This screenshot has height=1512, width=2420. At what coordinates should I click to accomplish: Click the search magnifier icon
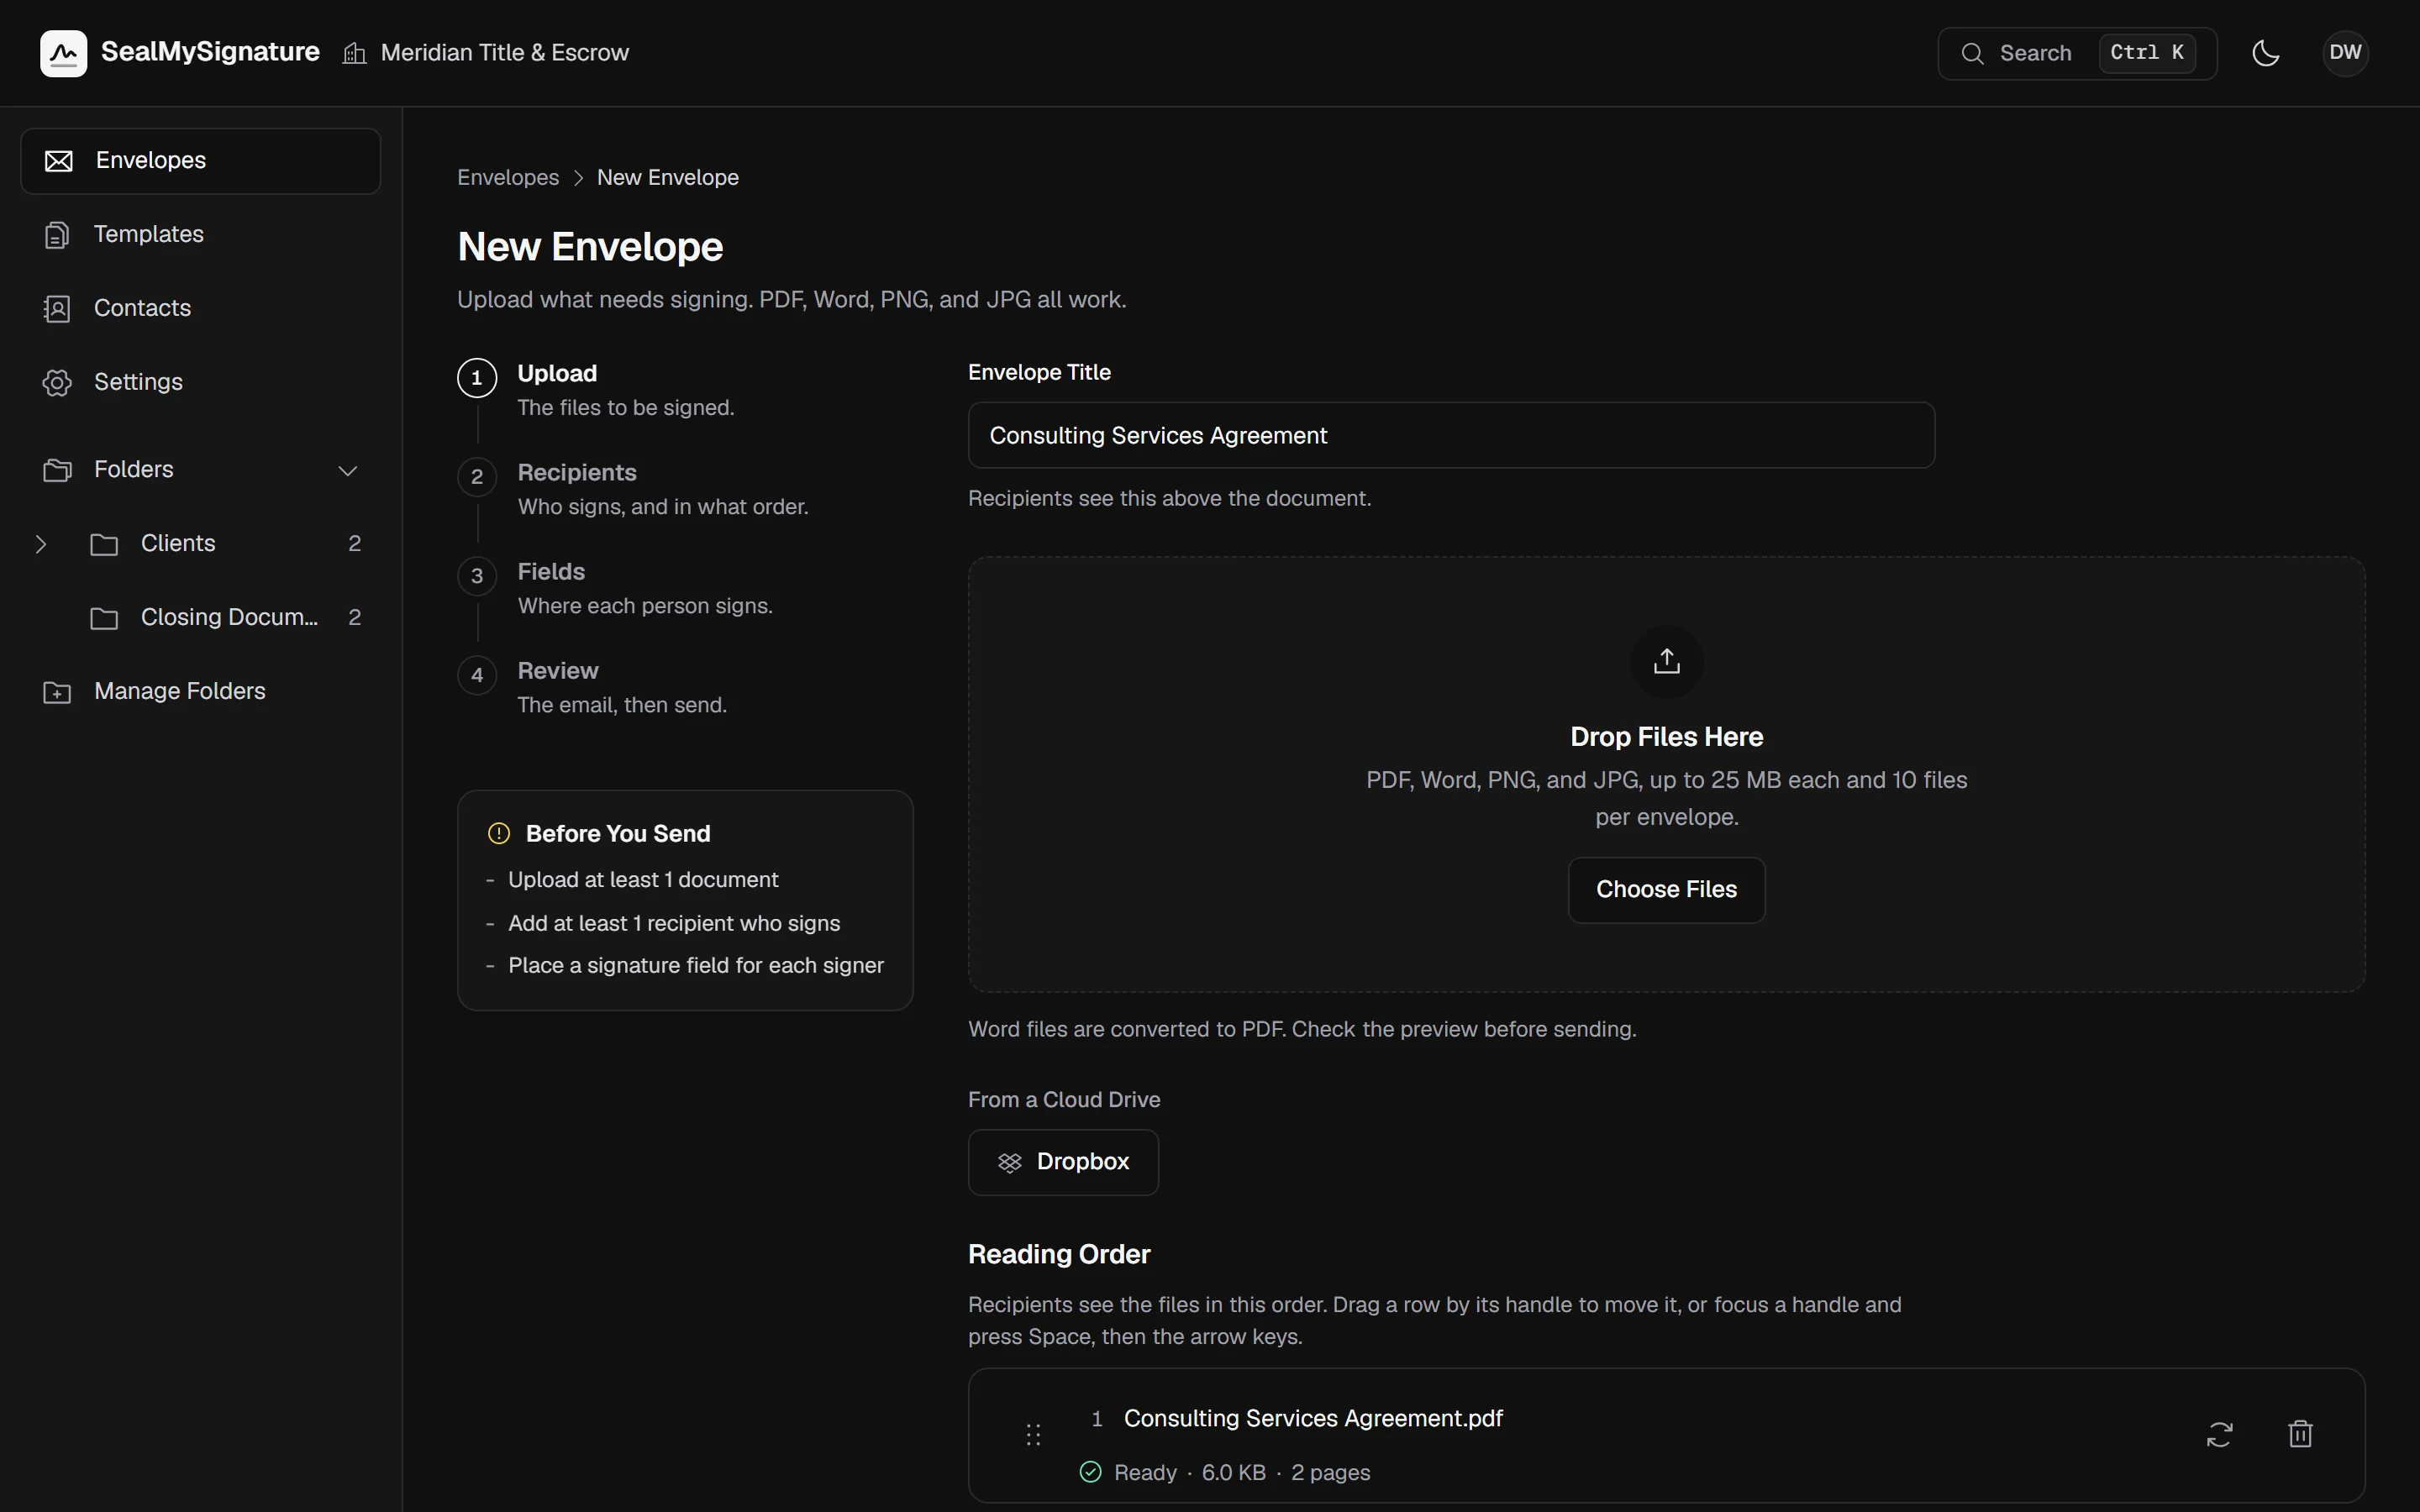pyautogui.click(x=1972, y=54)
